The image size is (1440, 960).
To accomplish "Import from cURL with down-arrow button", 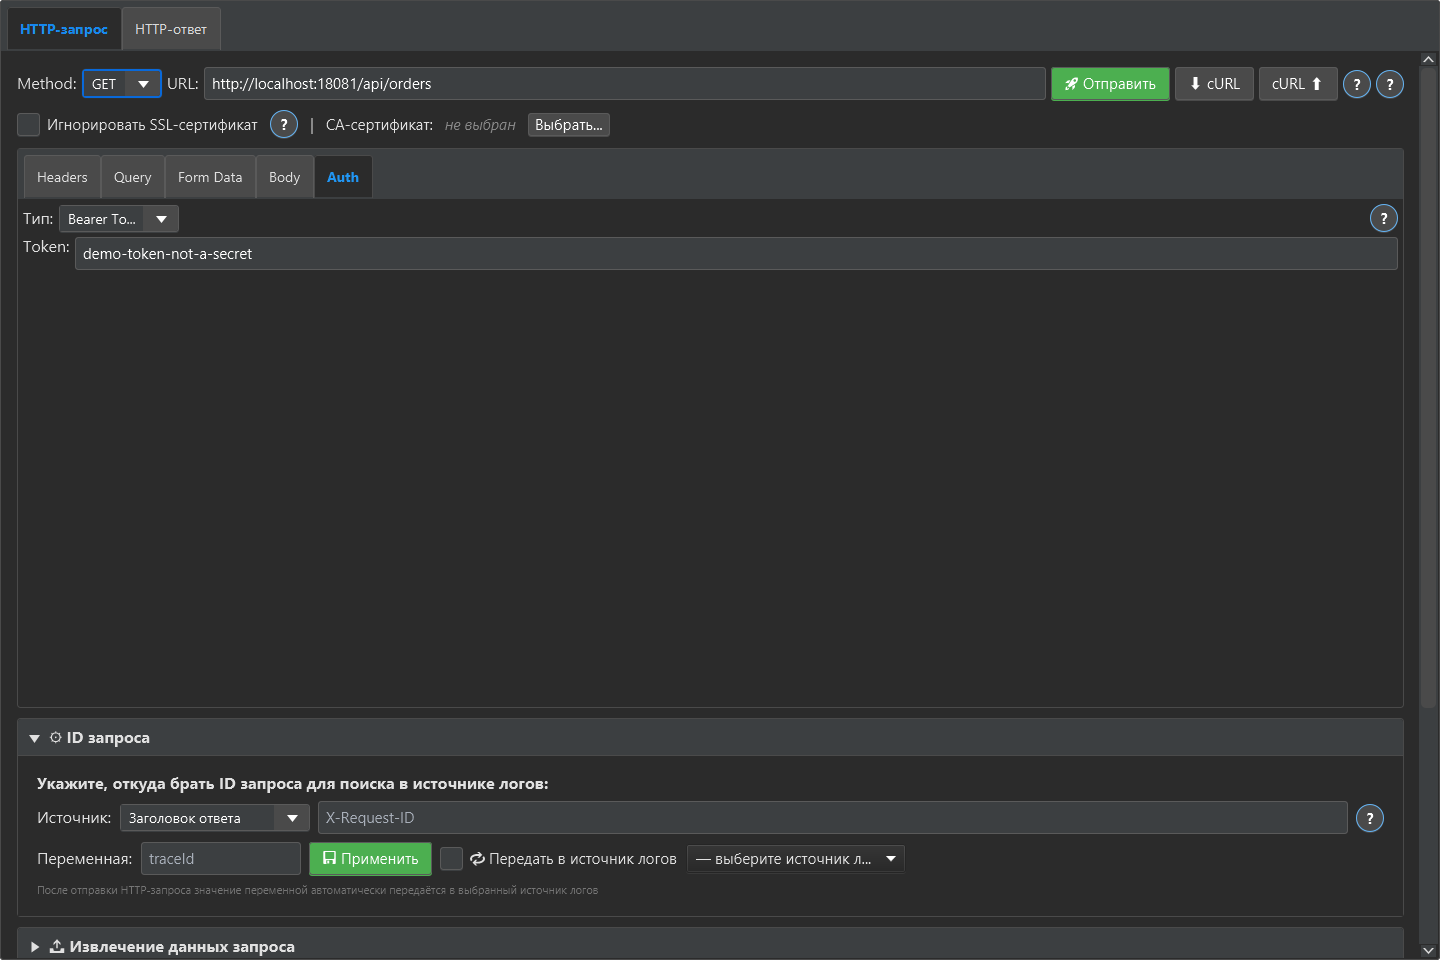I will click(x=1214, y=84).
